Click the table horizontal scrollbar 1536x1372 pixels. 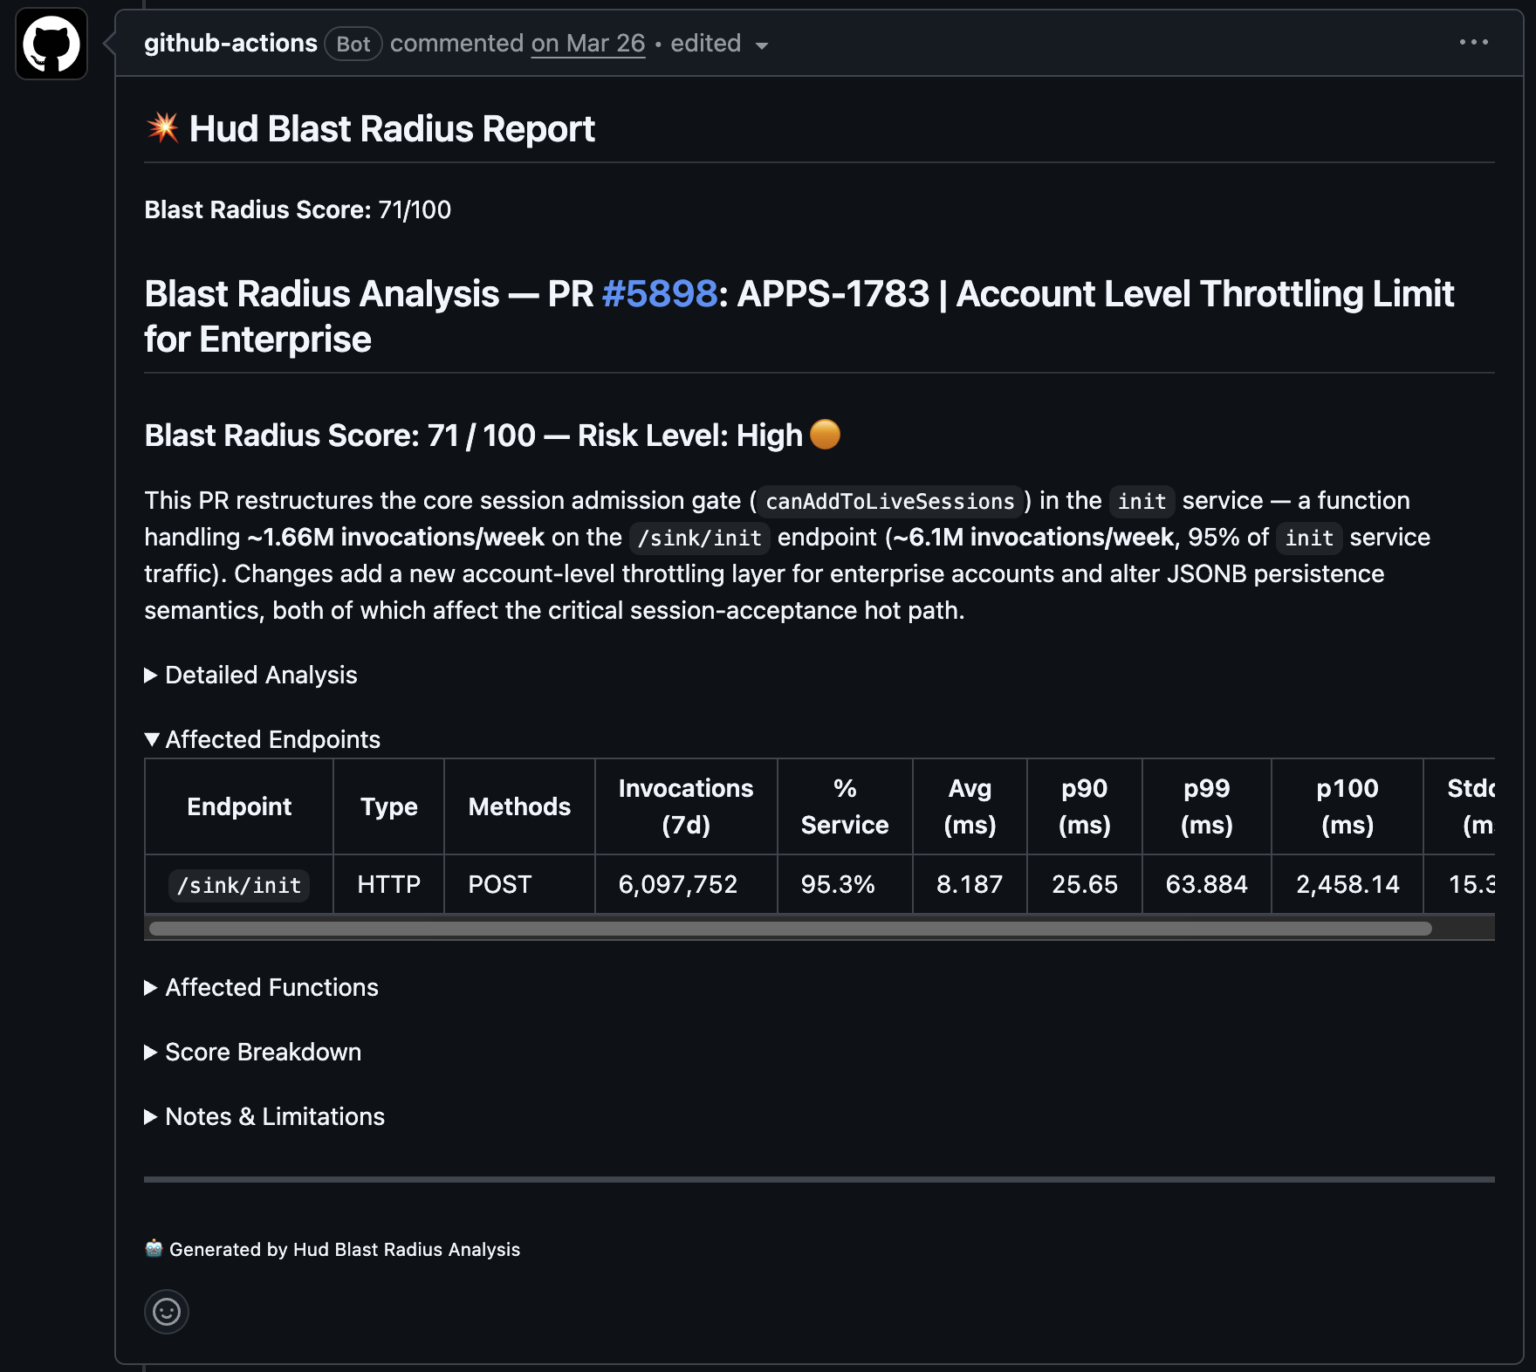790,929
